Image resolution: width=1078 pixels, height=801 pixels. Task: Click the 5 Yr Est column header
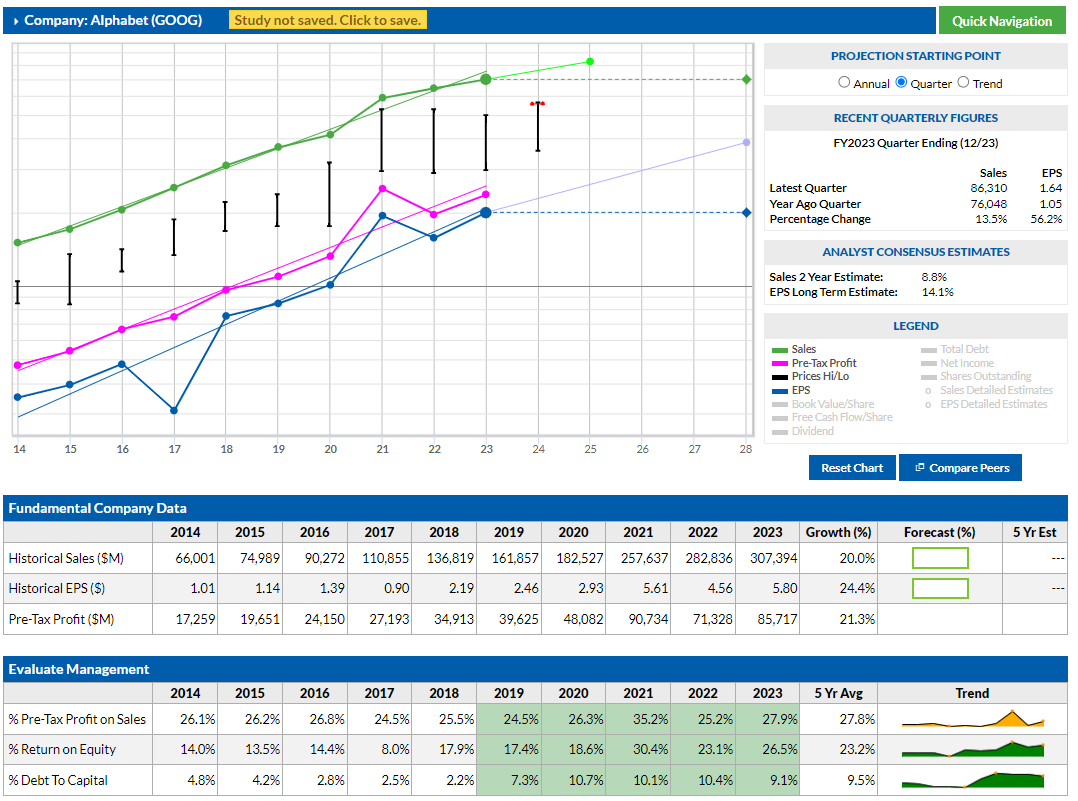1034,532
